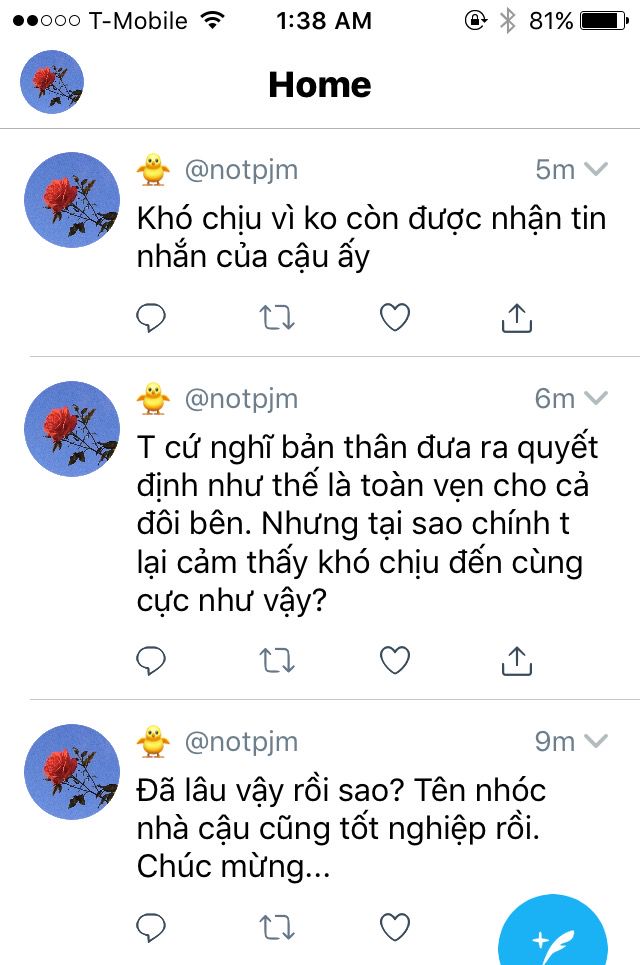The image size is (640, 965).
Task: Open rose avatar on the 6m tweet
Action: [x=71, y=429]
